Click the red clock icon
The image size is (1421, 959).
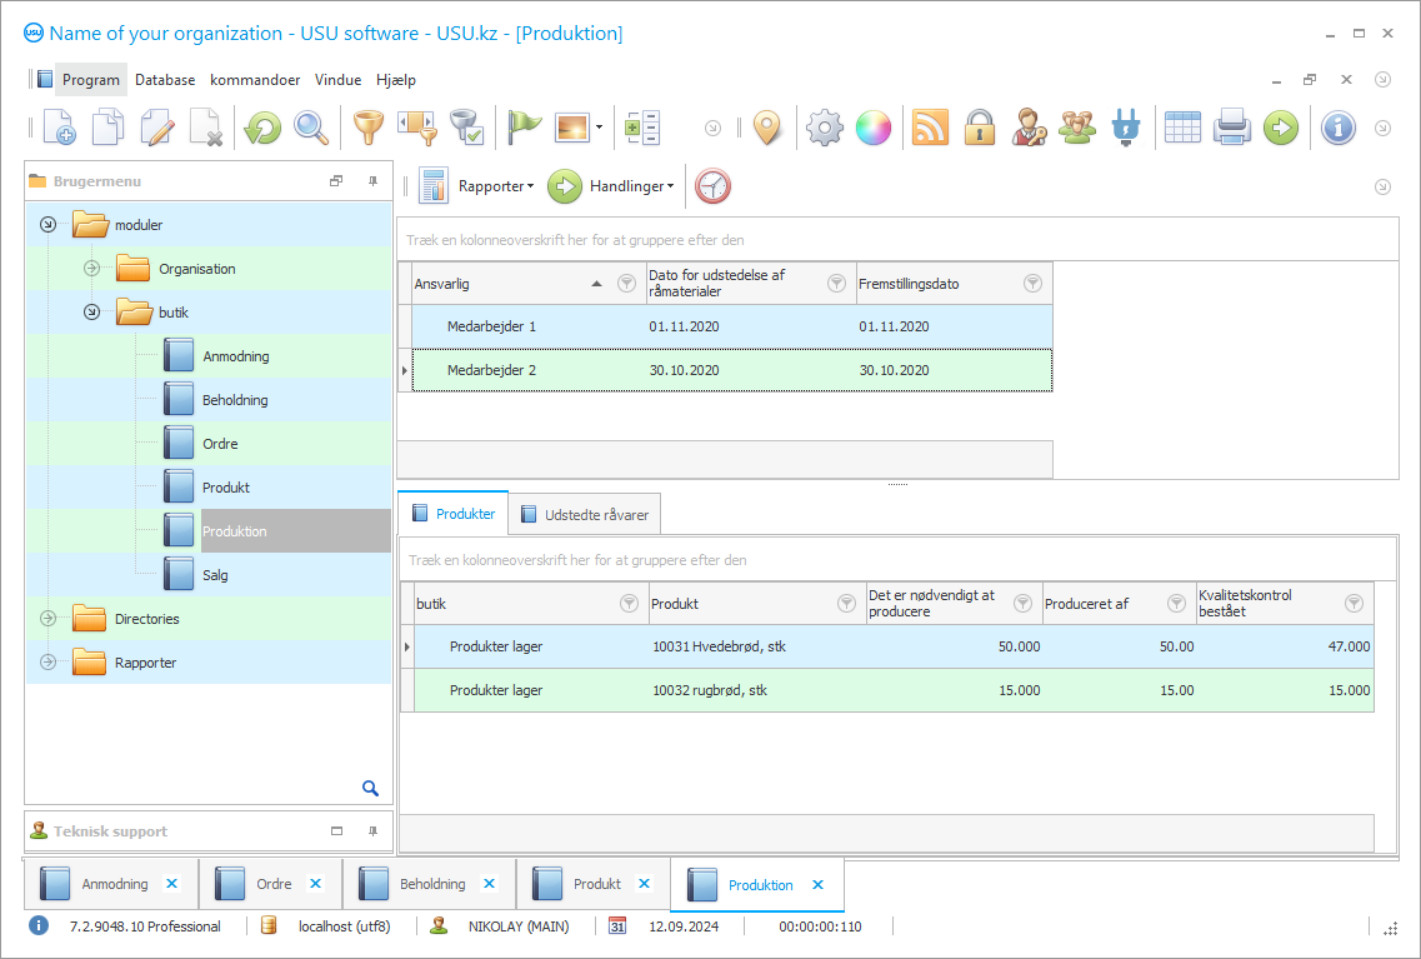pyautogui.click(x=713, y=187)
